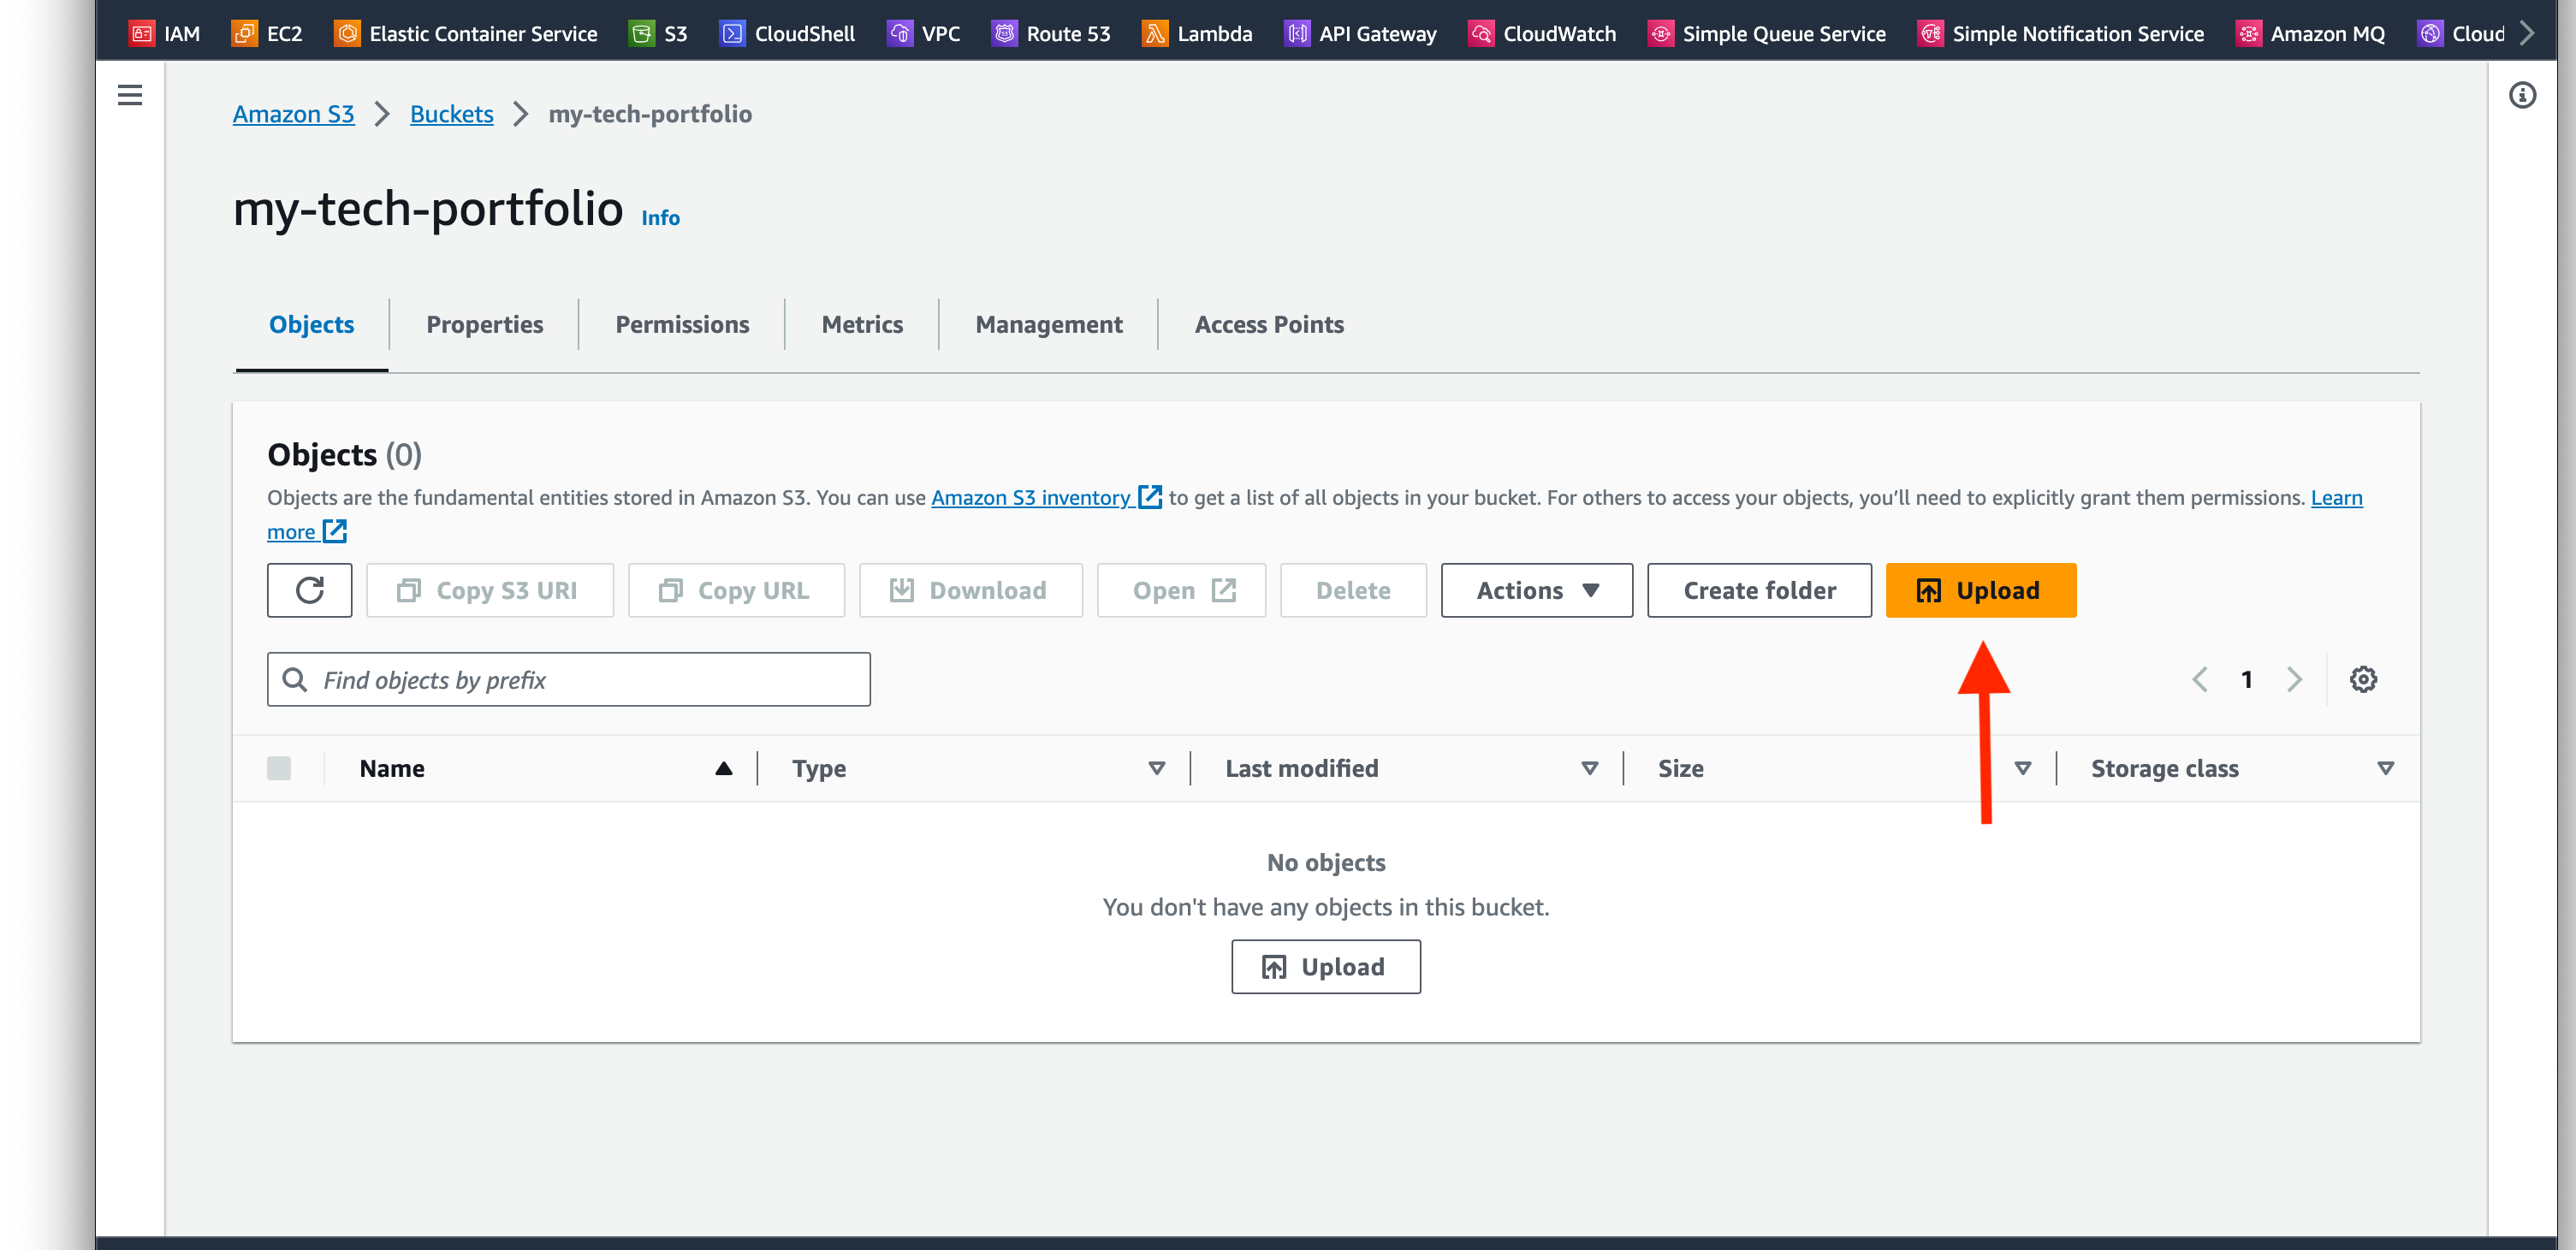
Task: Launch CloudShell shortcut icon
Action: 732,33
